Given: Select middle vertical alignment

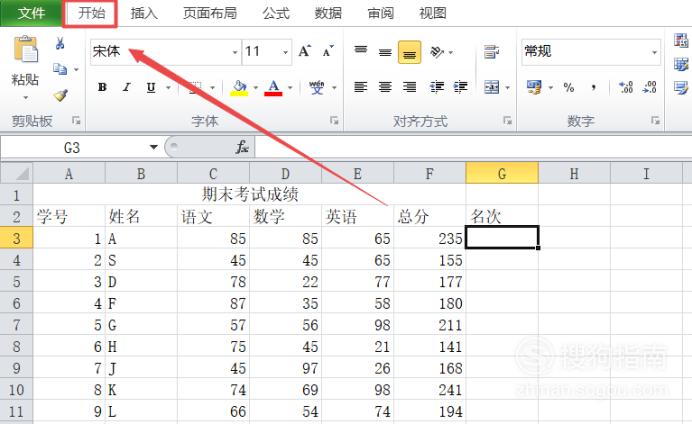Looking at the screenshot, I should click(385, 52).
